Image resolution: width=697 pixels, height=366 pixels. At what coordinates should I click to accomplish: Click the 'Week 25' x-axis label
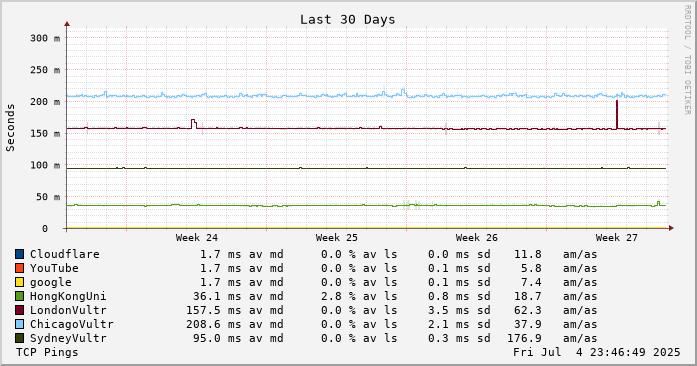pyautogui.click(x=336, y=238)
